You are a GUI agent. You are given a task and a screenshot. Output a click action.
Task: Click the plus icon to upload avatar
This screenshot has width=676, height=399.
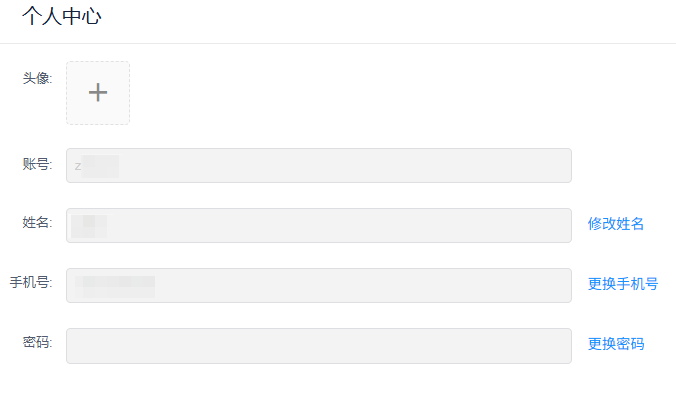98,93
